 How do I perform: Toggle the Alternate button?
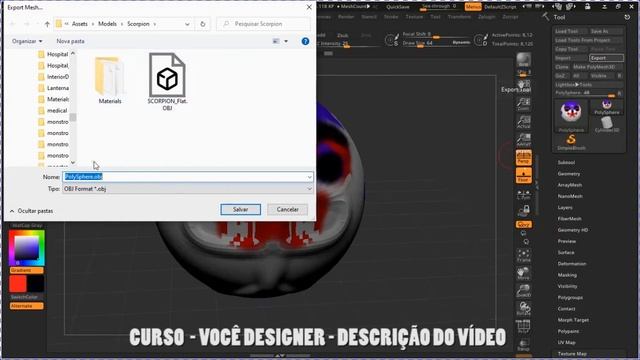coord(27,306)
